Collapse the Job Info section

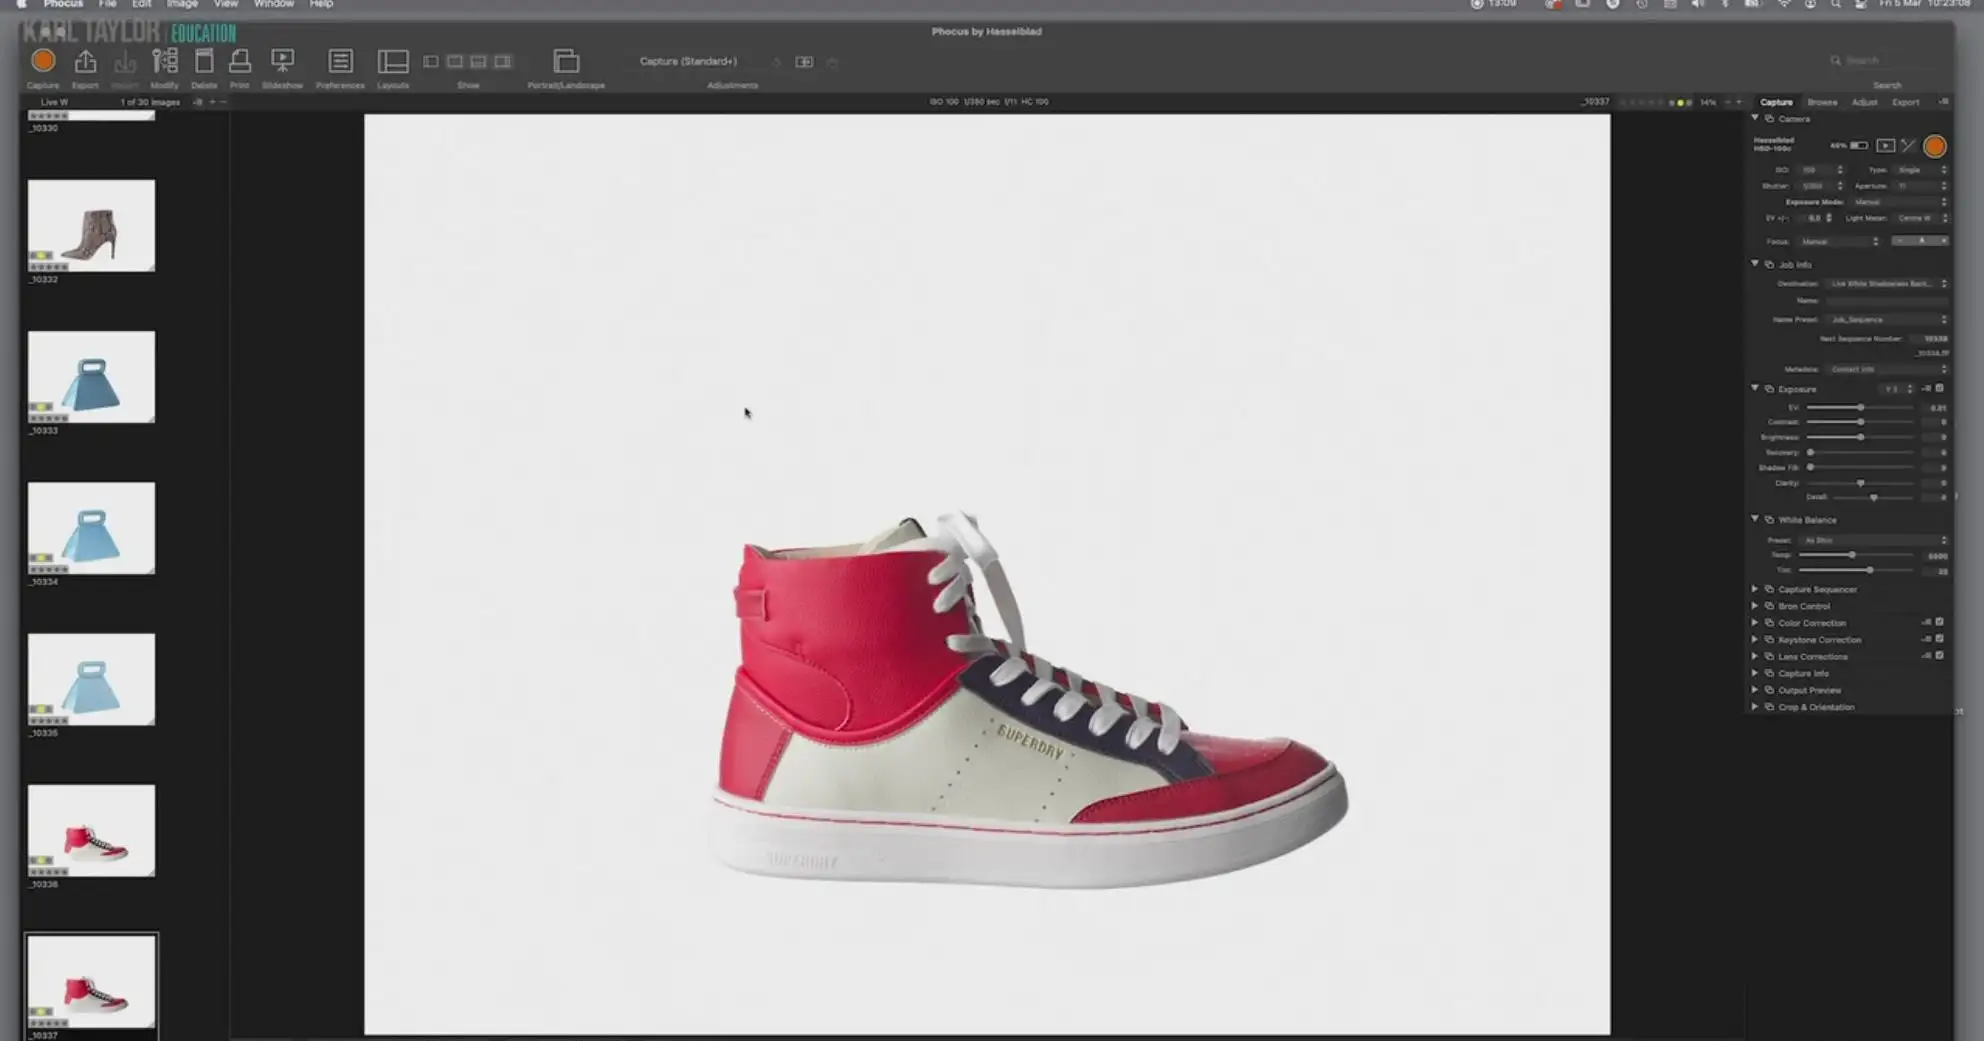1755,264
